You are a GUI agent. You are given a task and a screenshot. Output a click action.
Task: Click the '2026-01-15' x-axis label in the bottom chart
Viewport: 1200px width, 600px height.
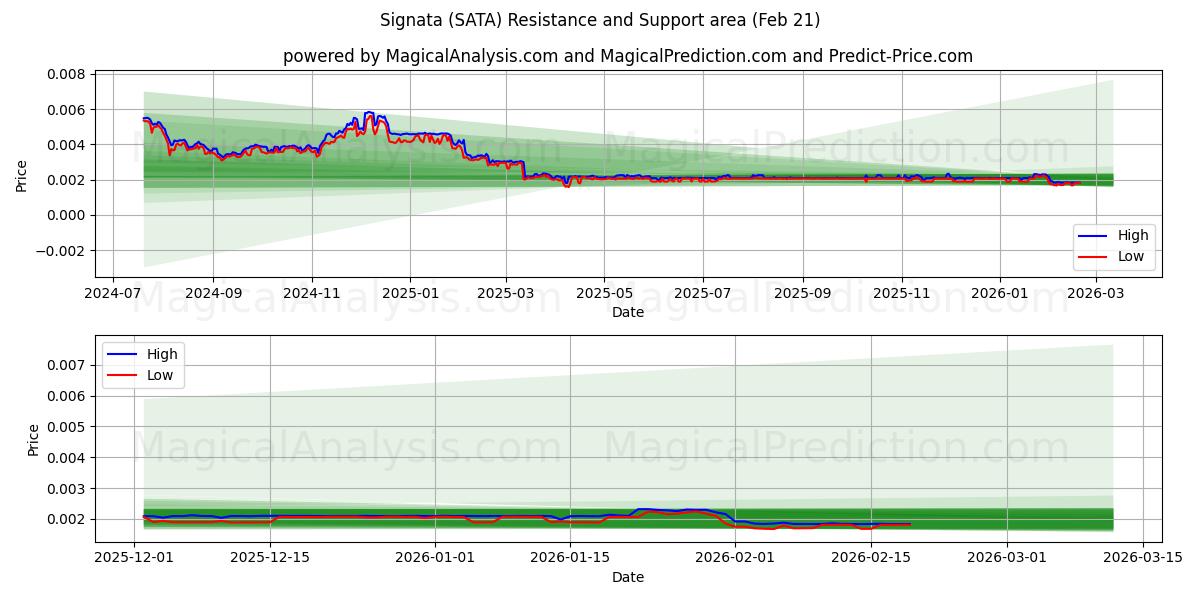click(x=570, y=560)
